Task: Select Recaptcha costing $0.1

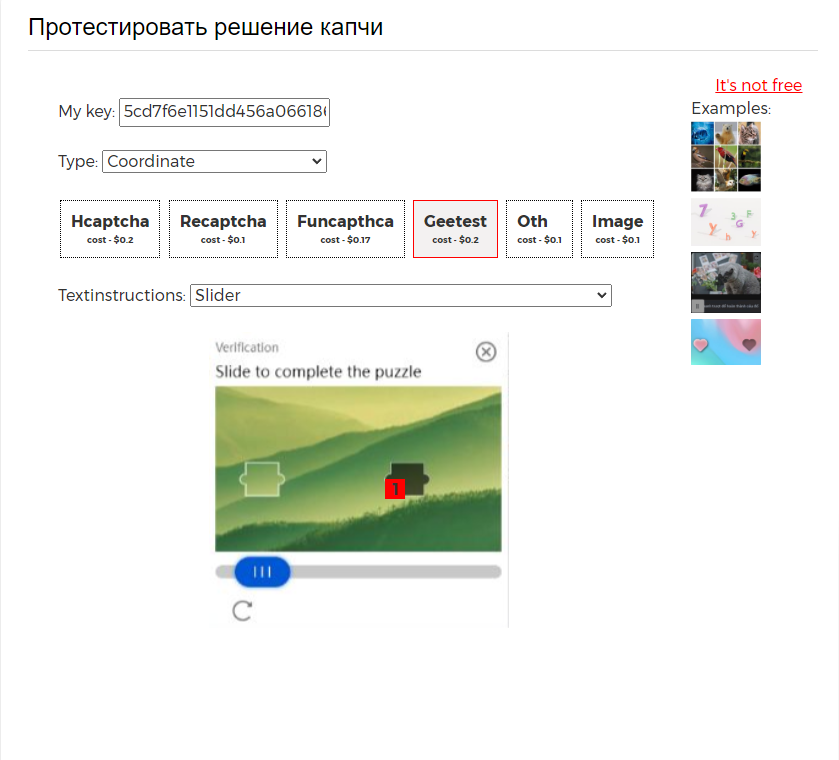Action: (x=223, y=228)
